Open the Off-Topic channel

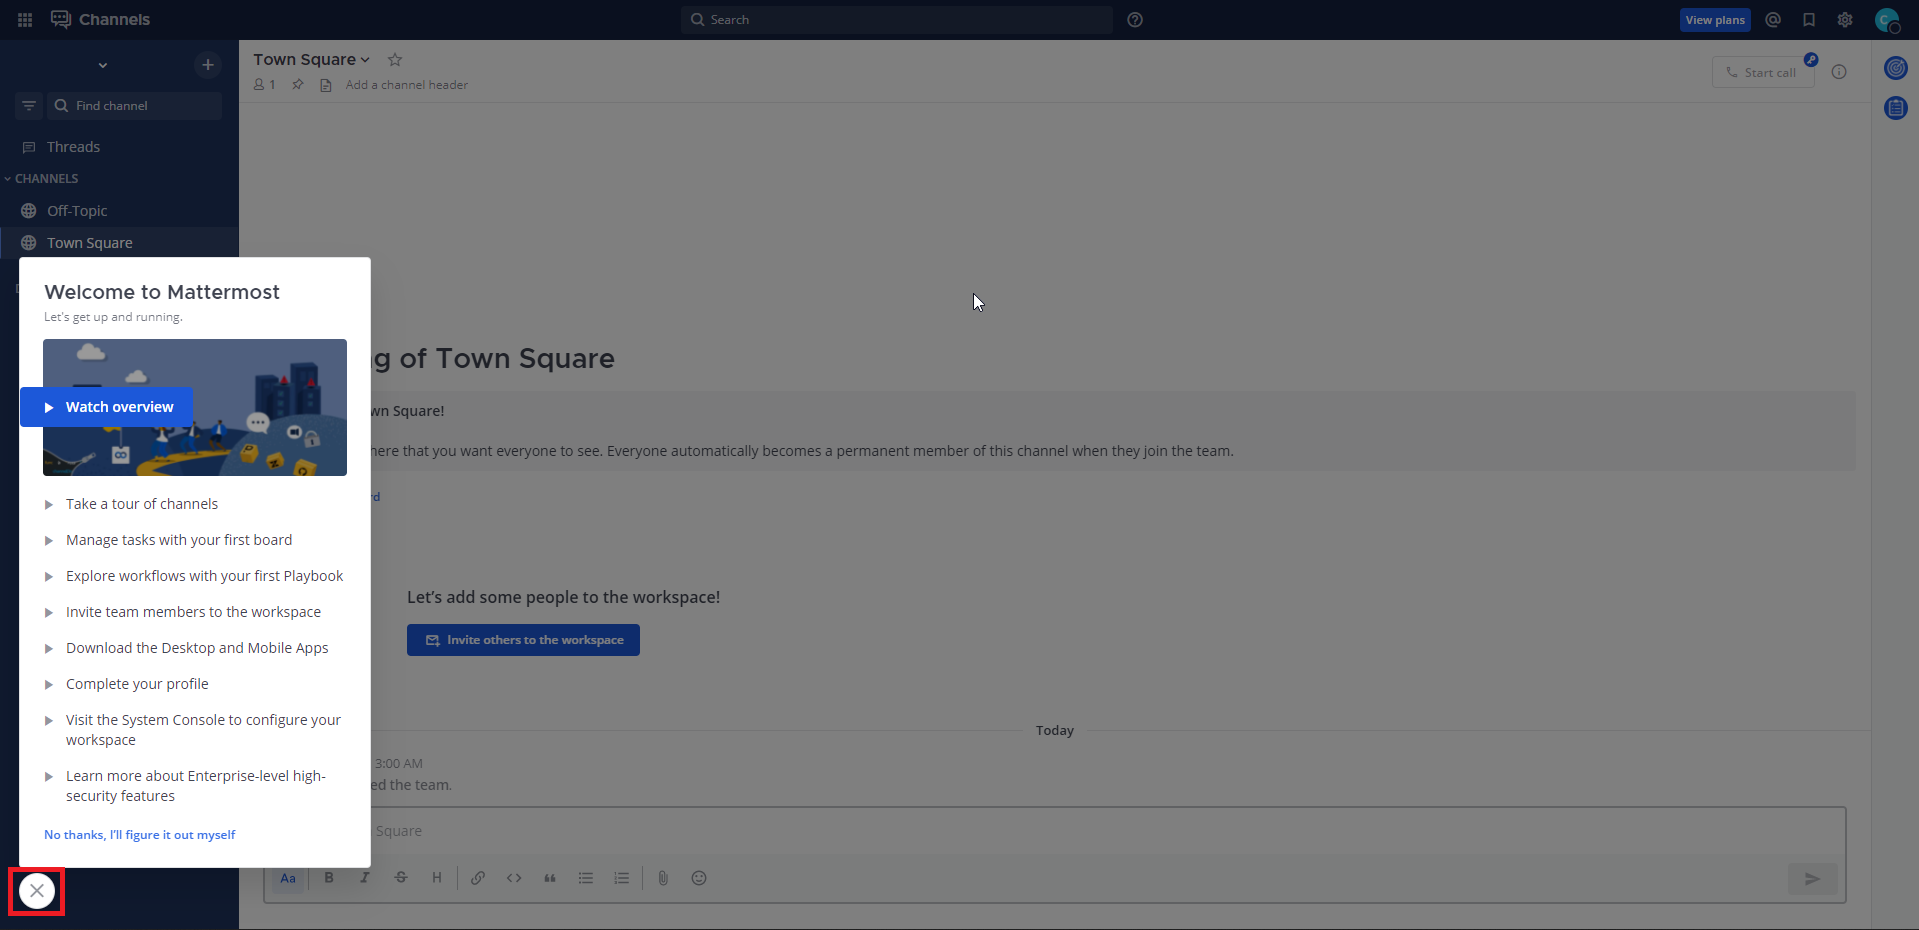119,211
